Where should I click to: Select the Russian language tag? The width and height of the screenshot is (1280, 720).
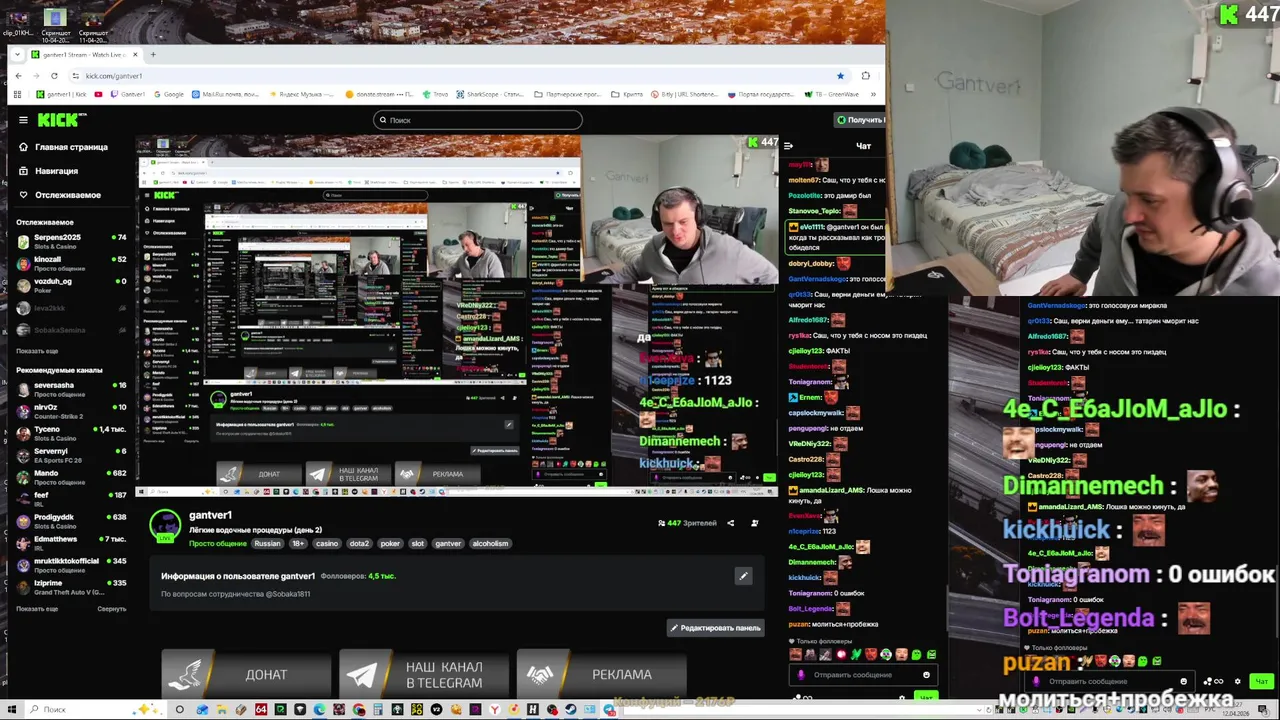[x=267, y=543]
